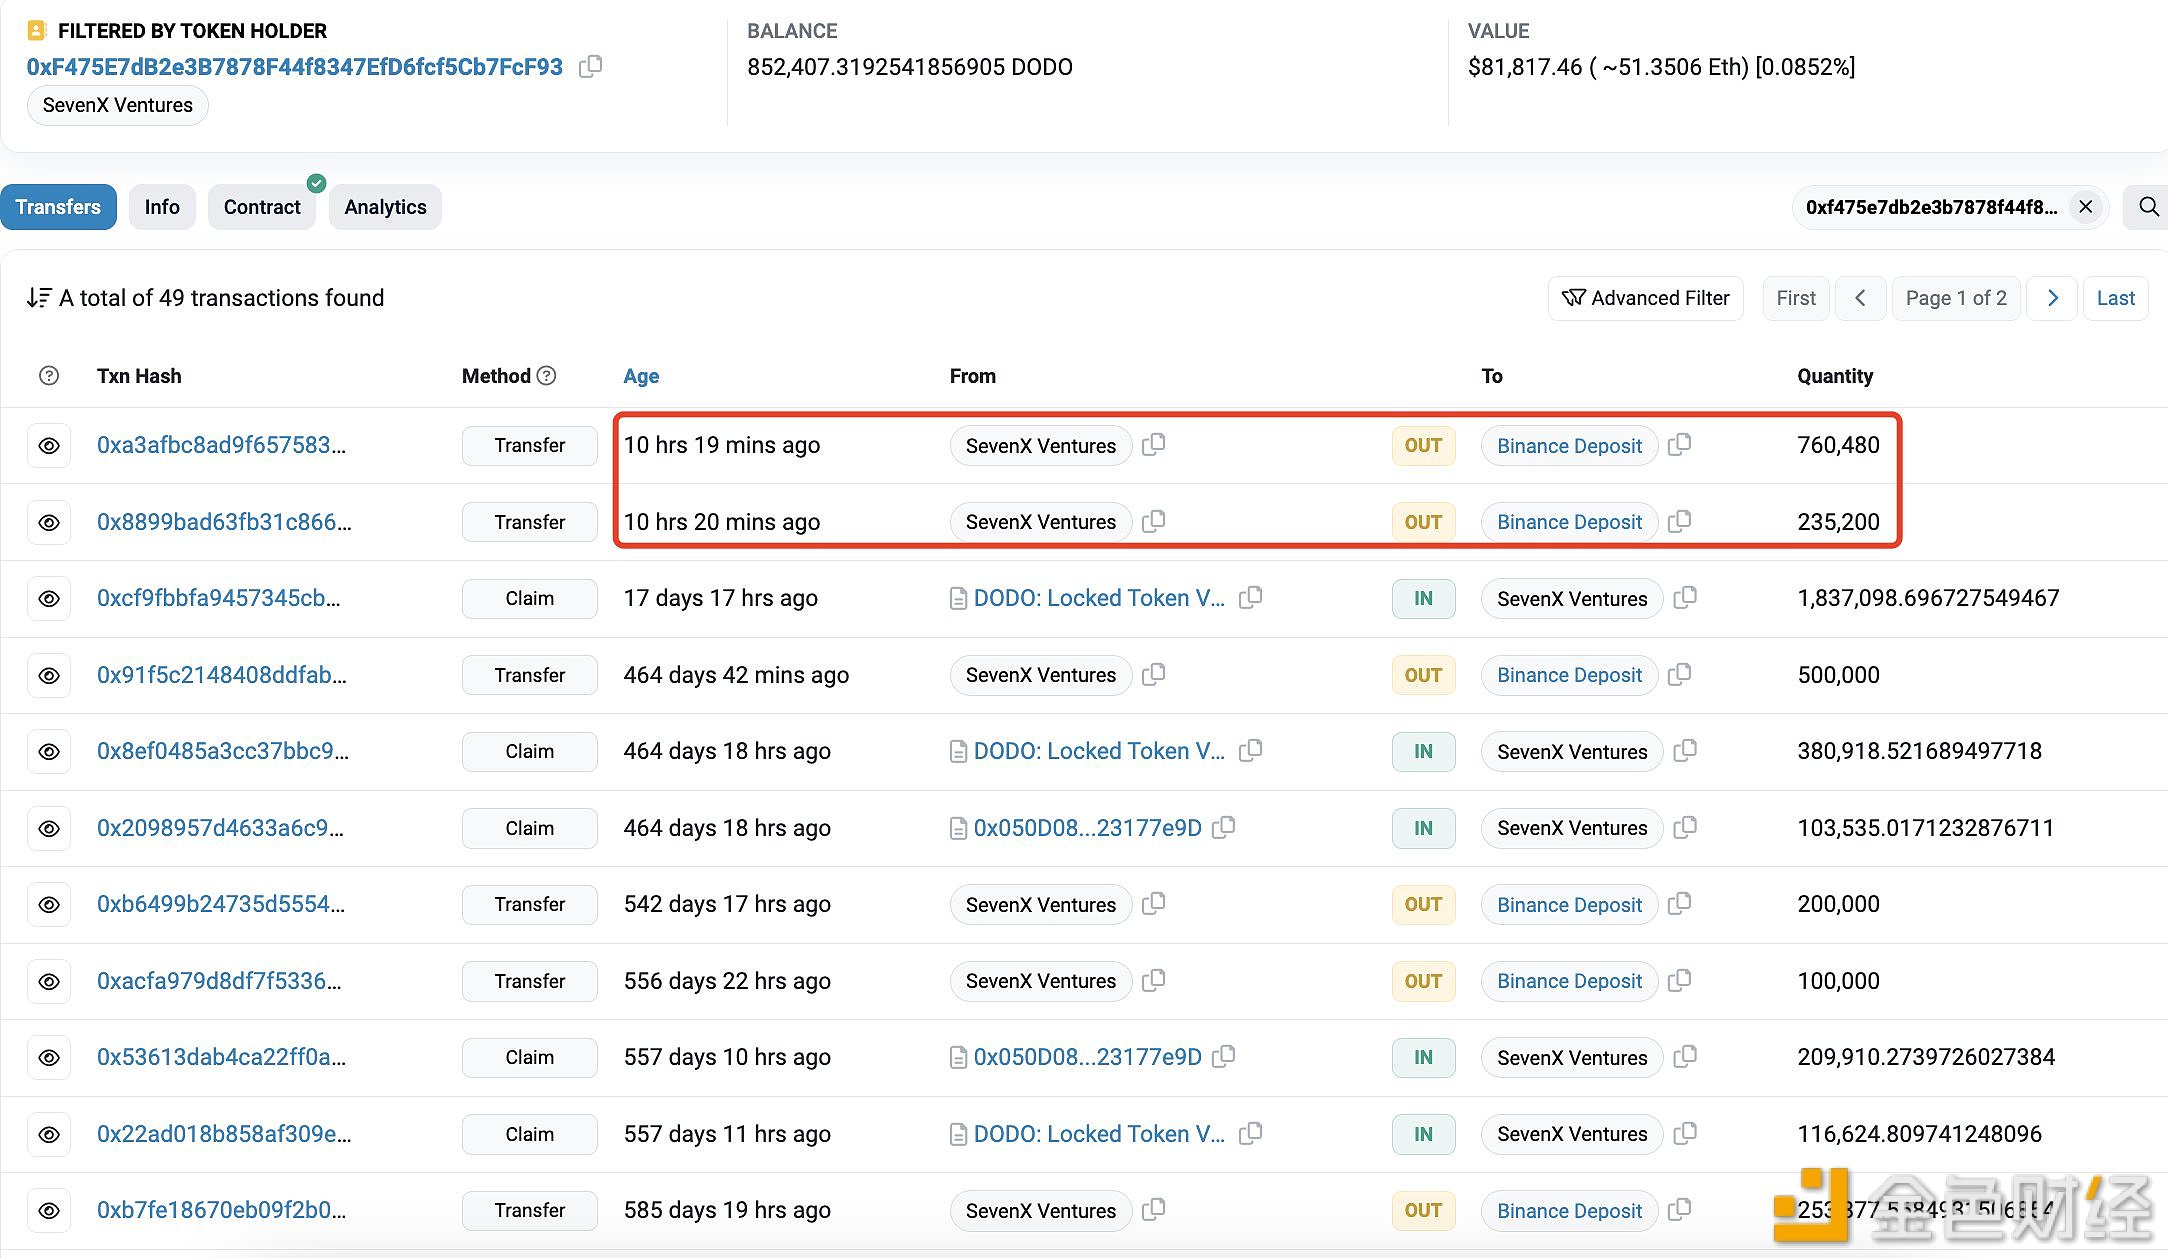Copy From address in the 760,480 row

tap(1154, 444)
